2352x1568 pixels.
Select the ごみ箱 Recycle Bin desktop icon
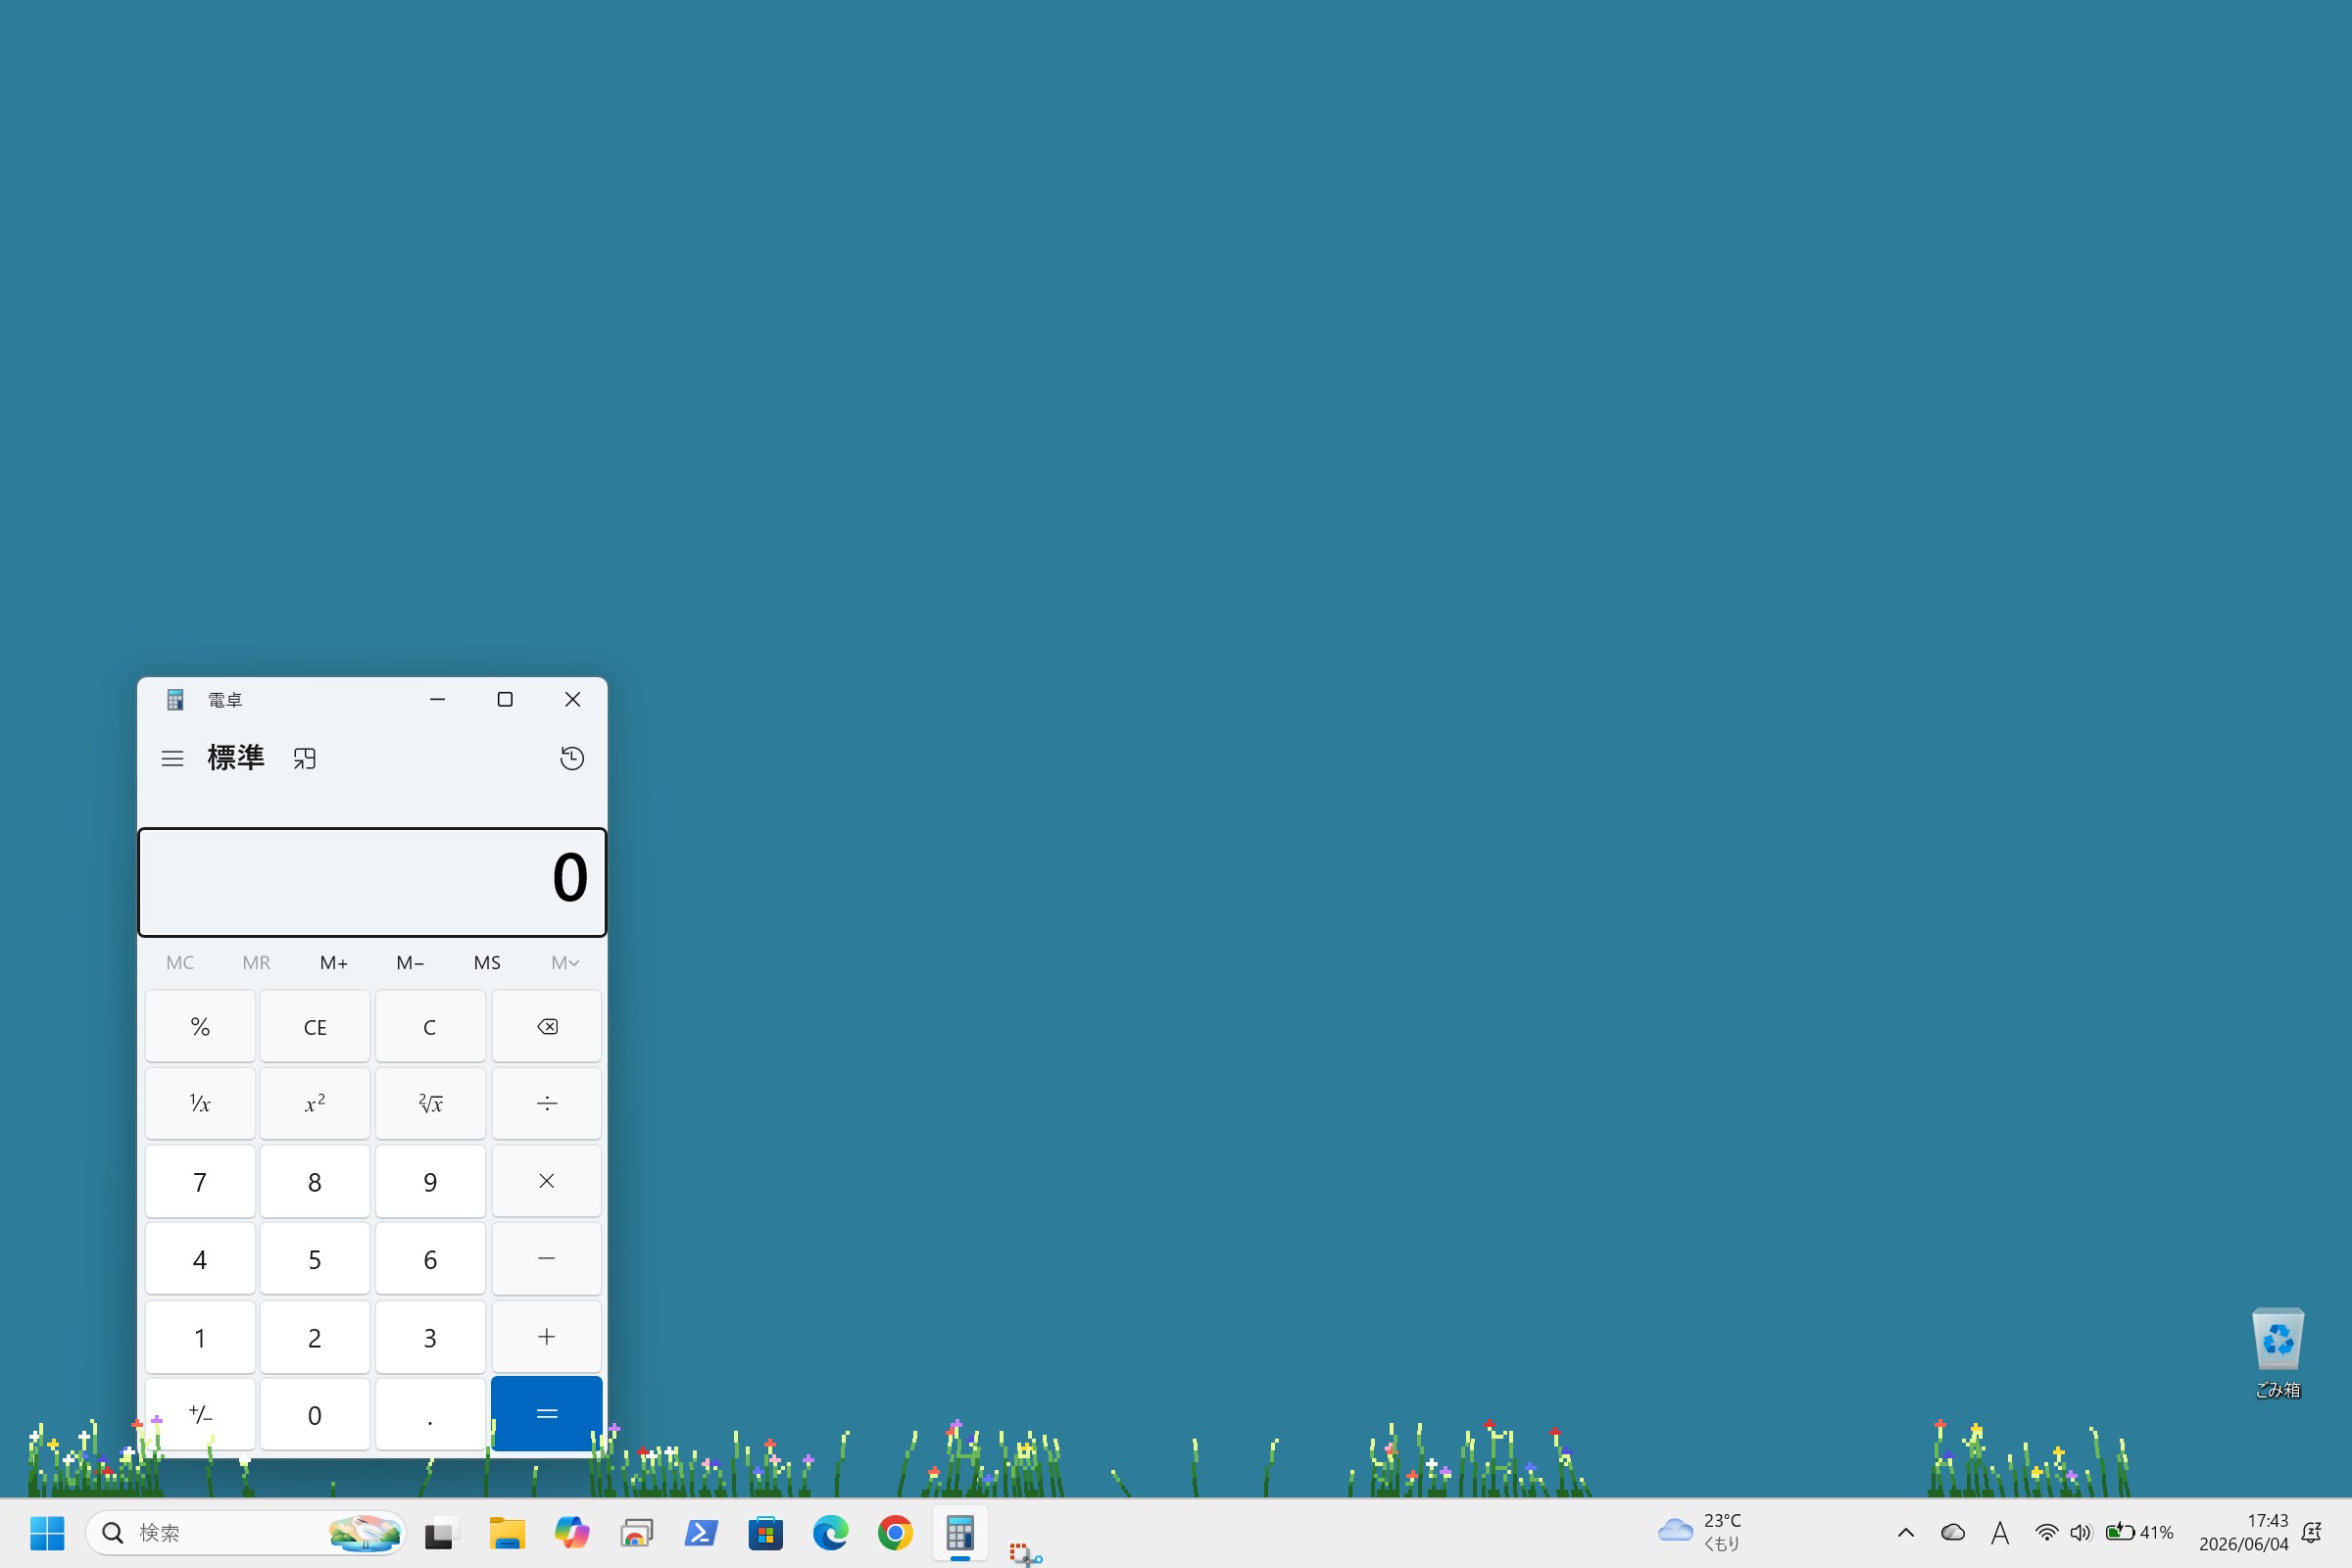tap(2278, 1353)
